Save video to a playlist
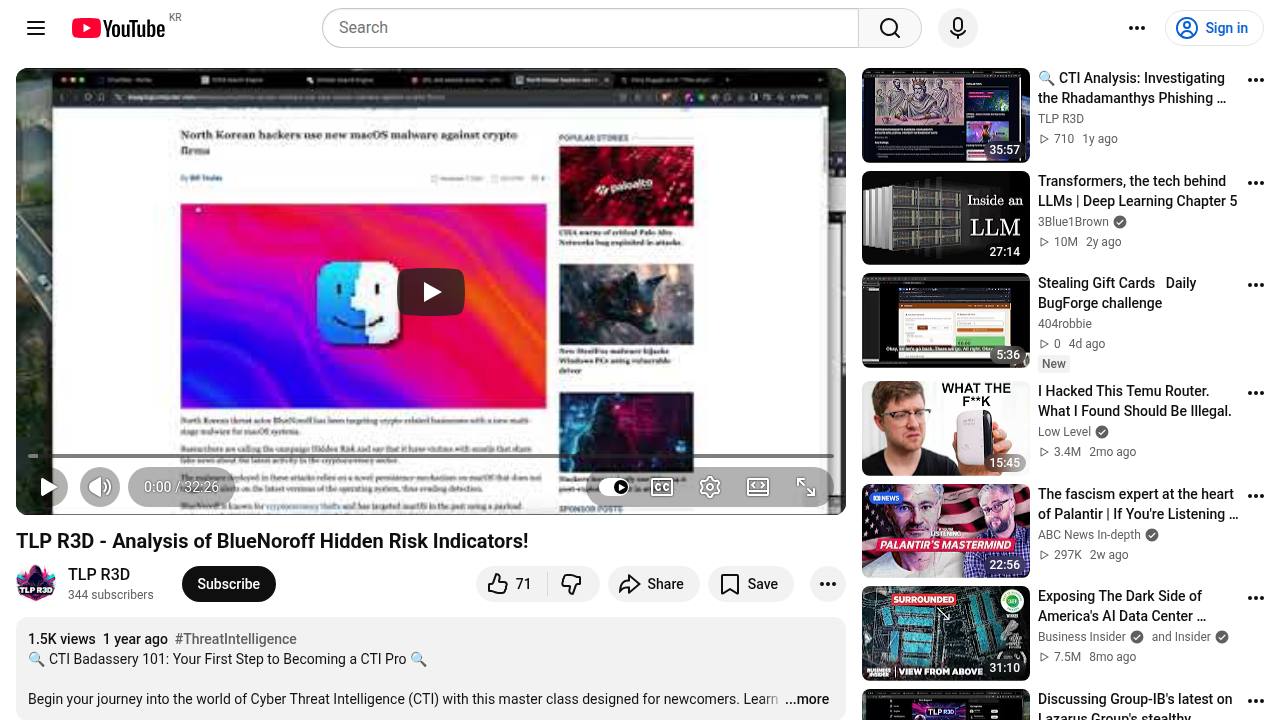 [x=750, y=584]
